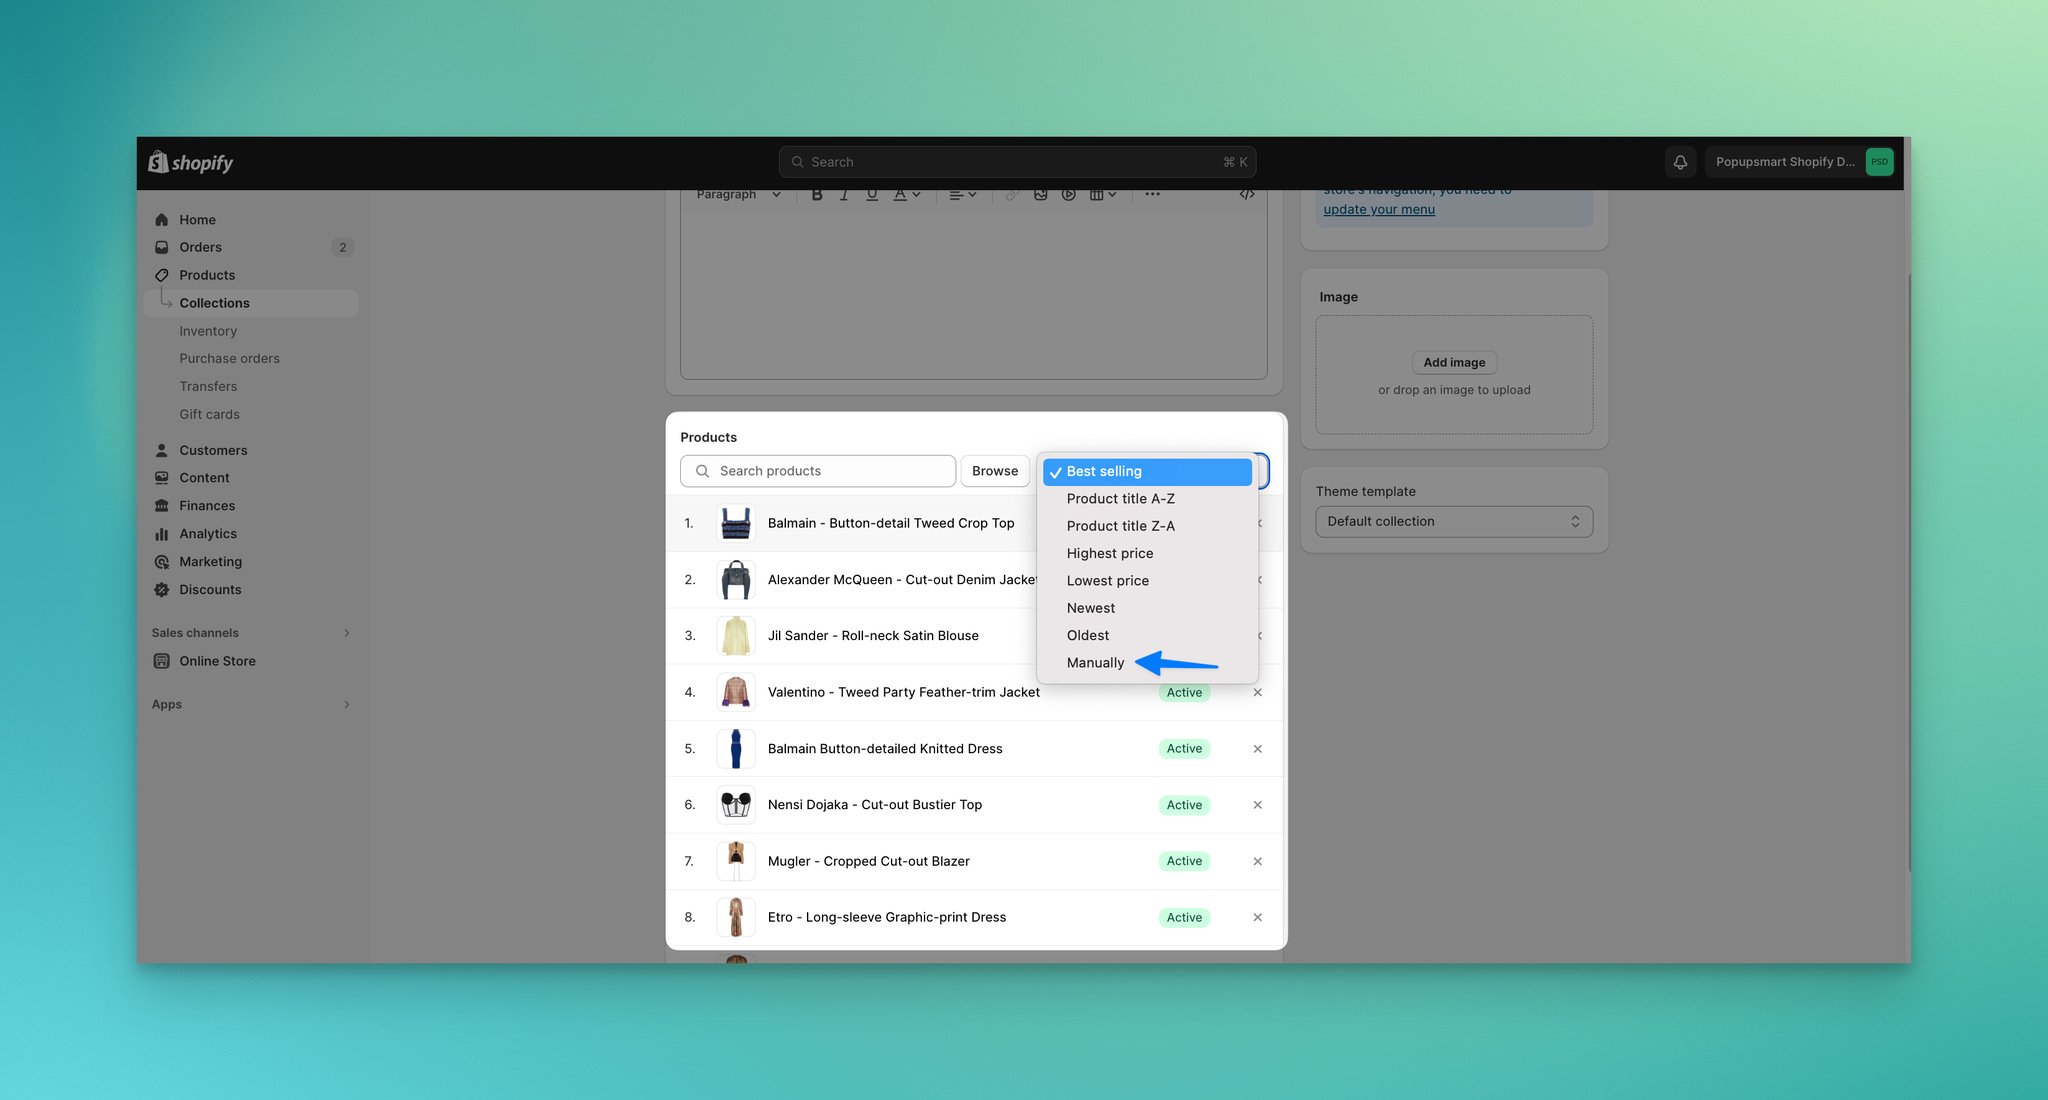
Task: Open the text color dropdown
Action: tap(907, 195)
